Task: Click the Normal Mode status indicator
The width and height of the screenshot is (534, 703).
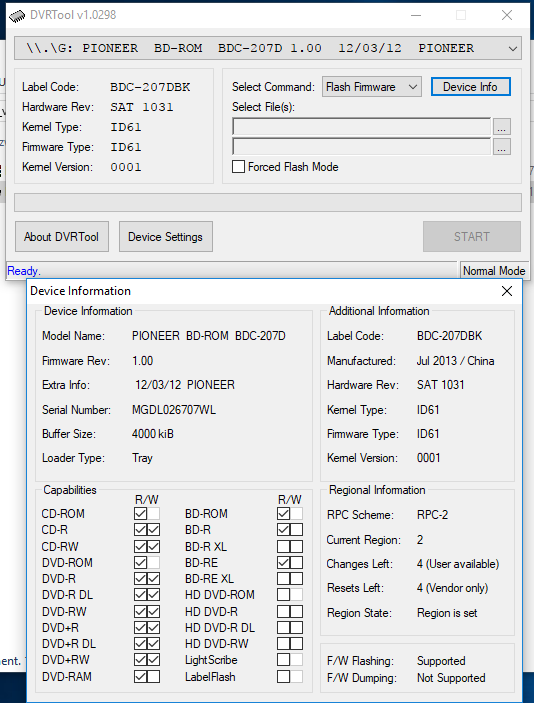Action: [x=494, y=271]
